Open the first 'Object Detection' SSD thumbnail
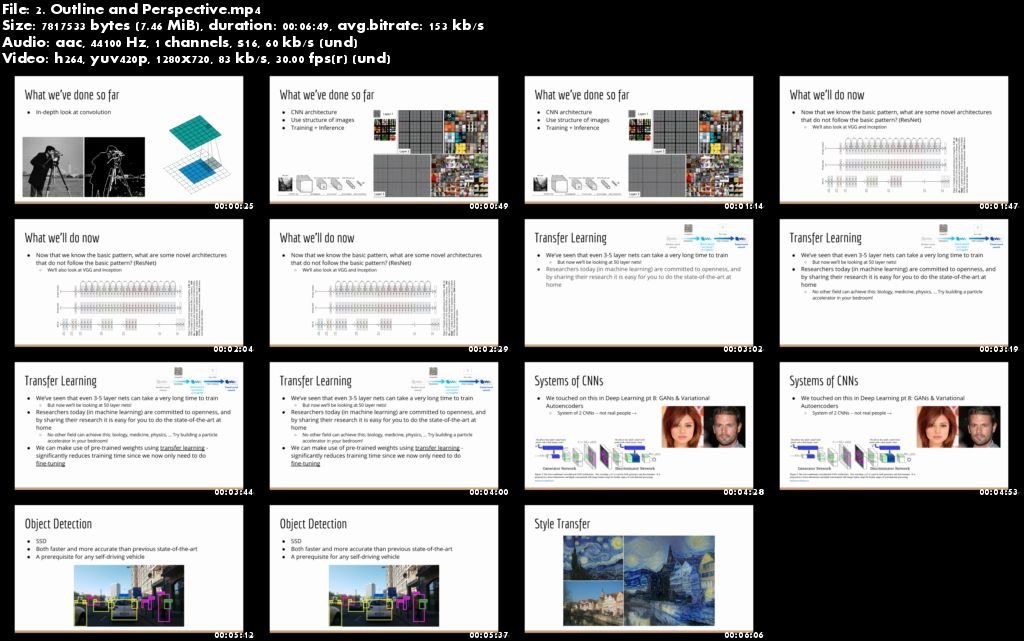The image size is (1024, 641). [130, 567]
